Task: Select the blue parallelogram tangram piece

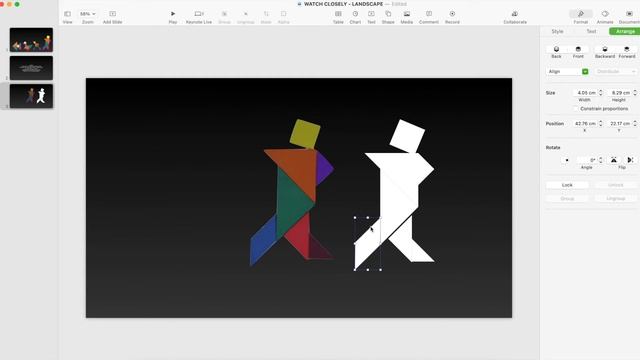Action: [263, 241]
